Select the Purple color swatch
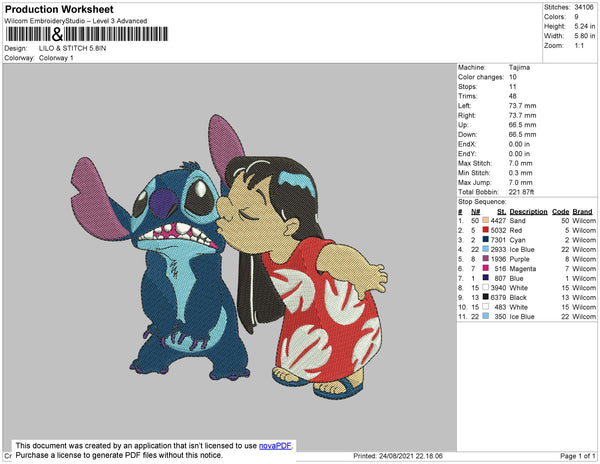 (485, 259)
